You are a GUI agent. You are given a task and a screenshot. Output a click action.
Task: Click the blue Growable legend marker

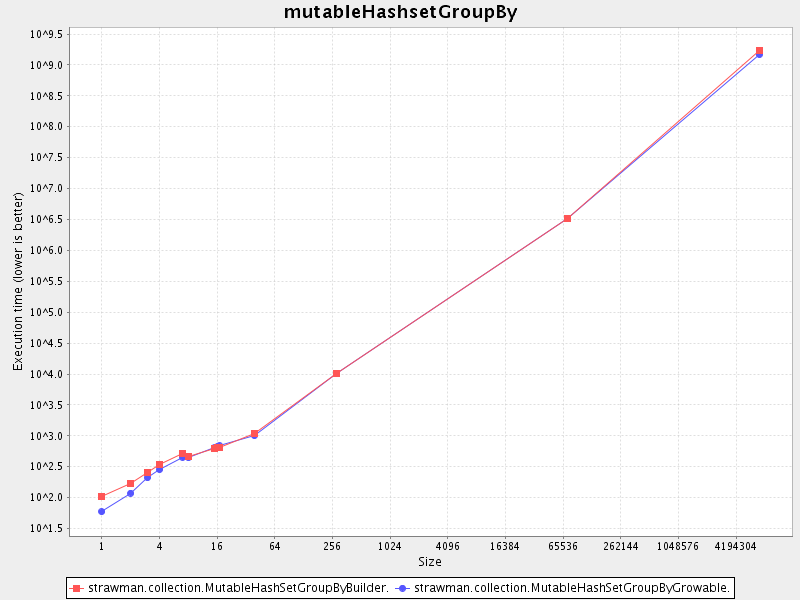click(x=403, y=588)
